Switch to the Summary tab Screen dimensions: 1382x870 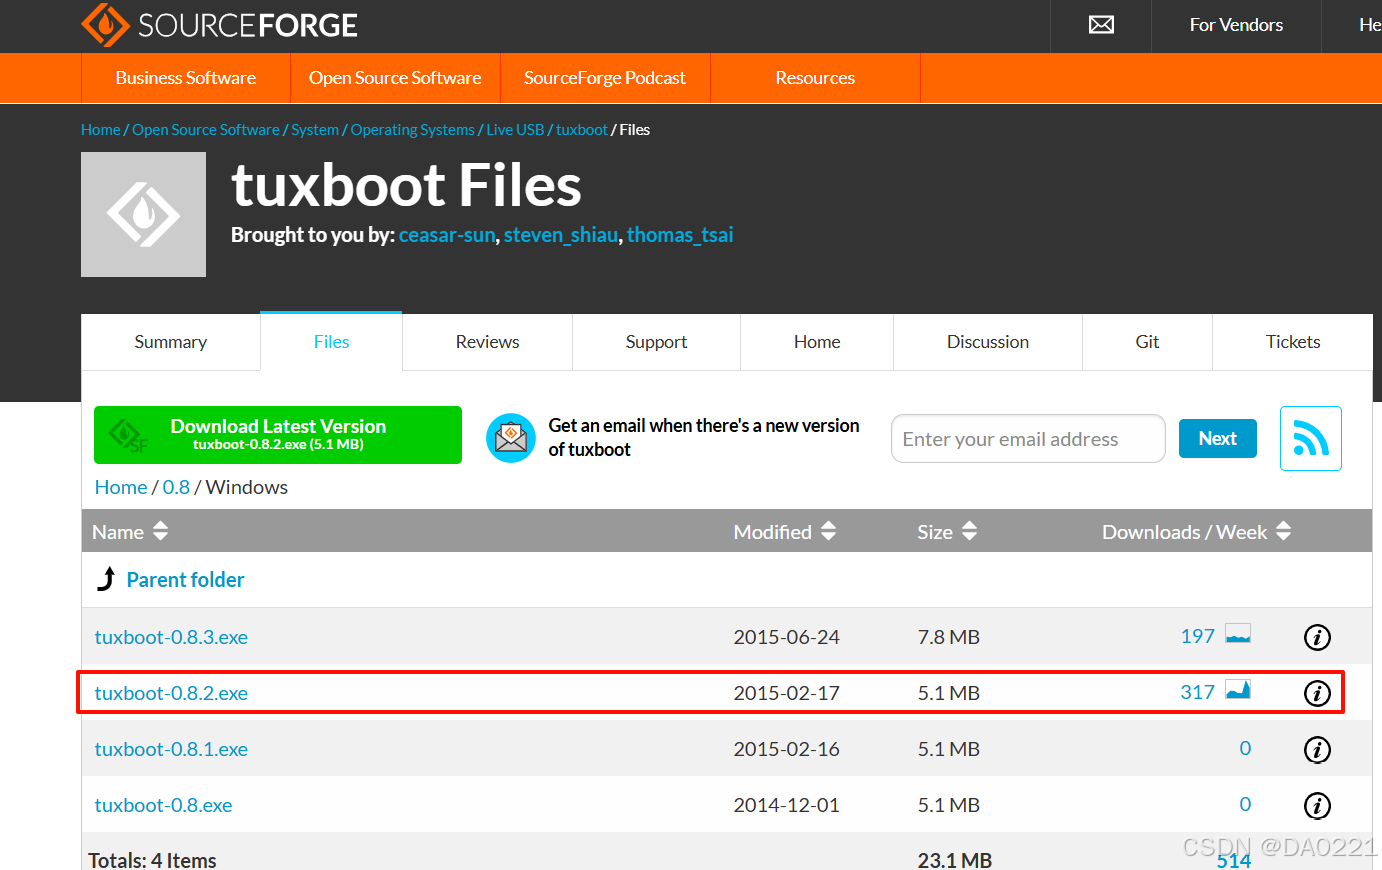tap(171, 342)
